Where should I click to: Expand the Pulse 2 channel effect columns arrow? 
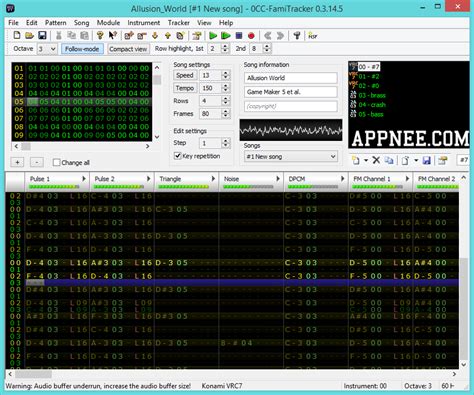(149, 179)
